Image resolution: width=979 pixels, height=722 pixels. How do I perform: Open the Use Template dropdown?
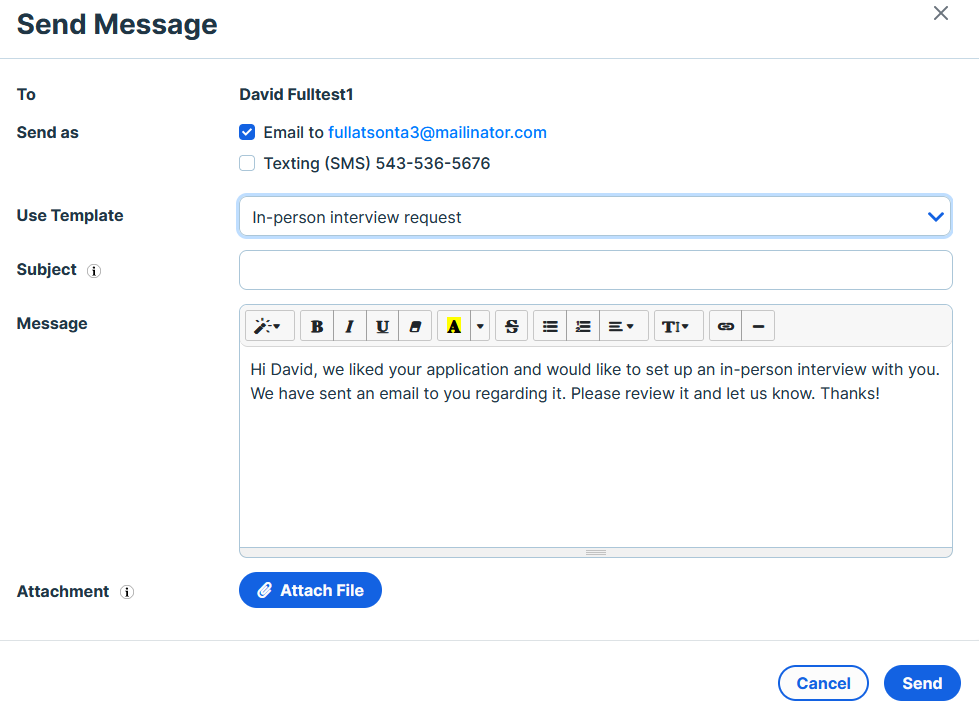(595, 217)
